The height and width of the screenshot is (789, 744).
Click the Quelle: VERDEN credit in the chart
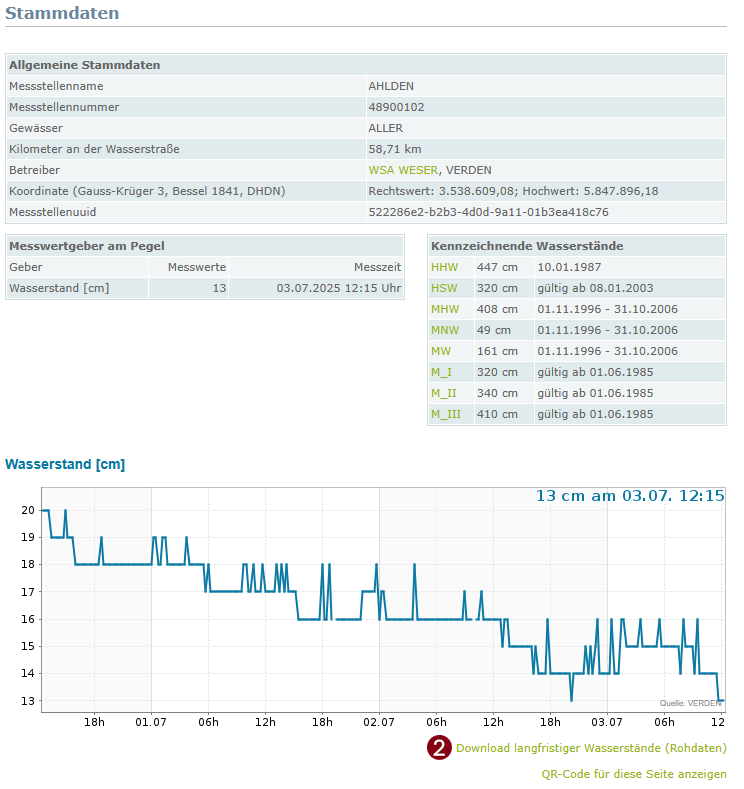coord(690,703)
